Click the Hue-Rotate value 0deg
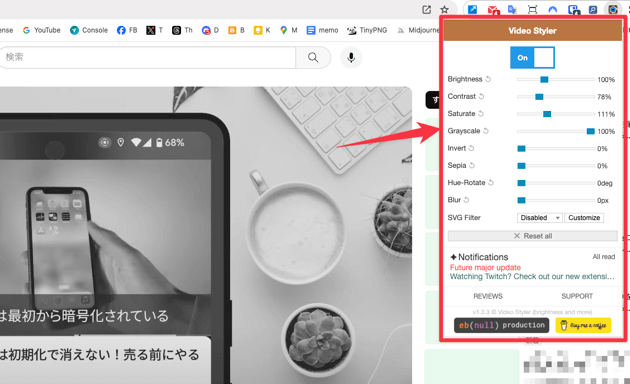 (605, 183)
